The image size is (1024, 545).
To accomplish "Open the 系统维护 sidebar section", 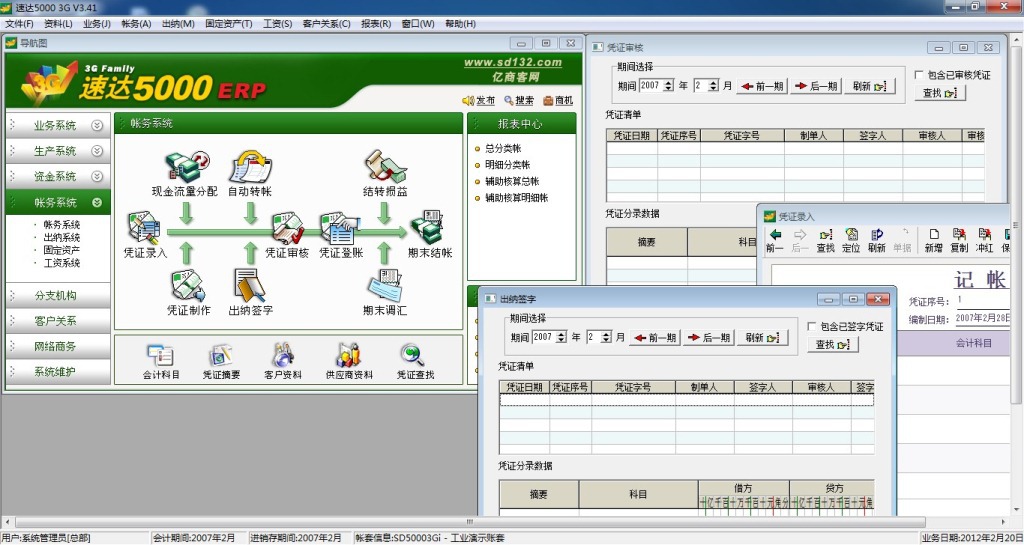I will point(57,371).
